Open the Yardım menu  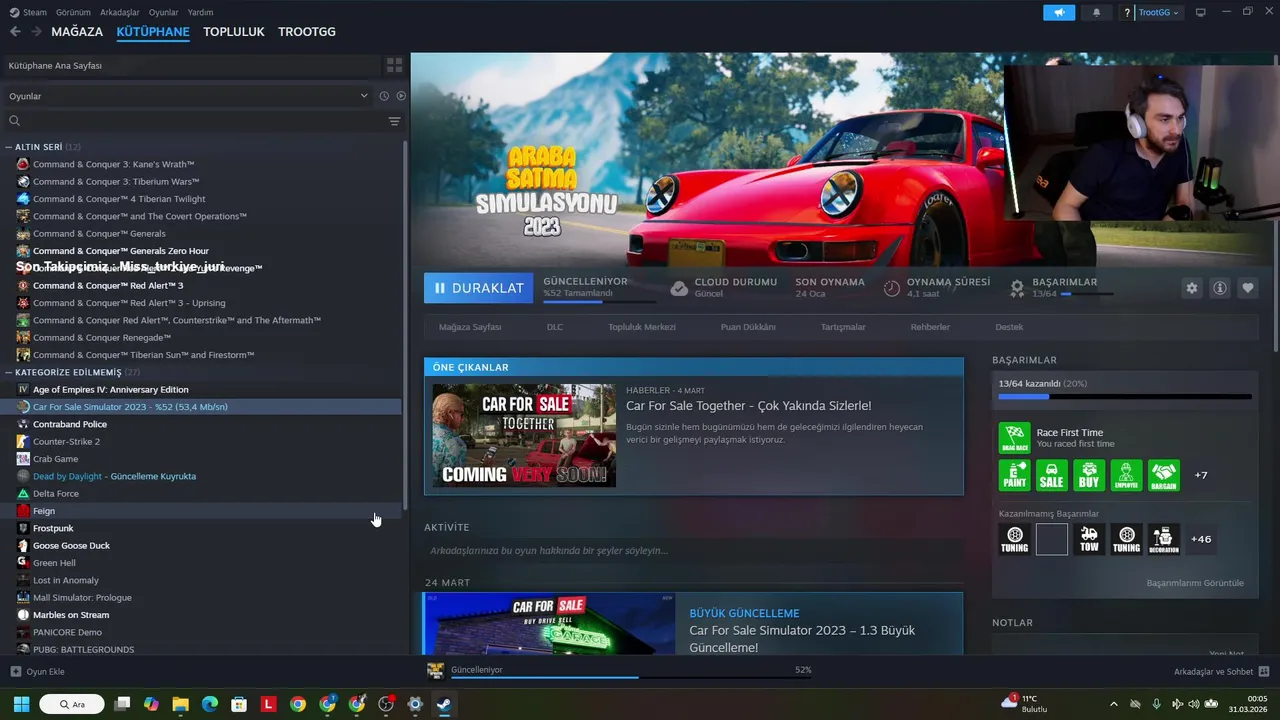pos(200,12)
